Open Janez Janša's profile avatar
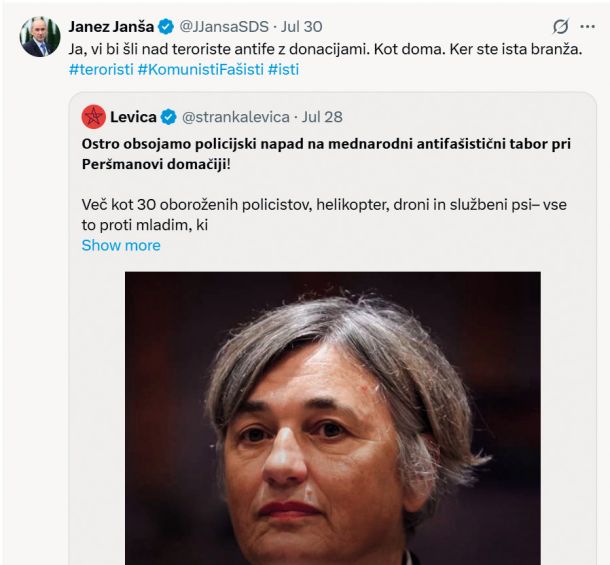Image resolution: width=610 pixels, height=565 pixels. [x=40, y=36]
